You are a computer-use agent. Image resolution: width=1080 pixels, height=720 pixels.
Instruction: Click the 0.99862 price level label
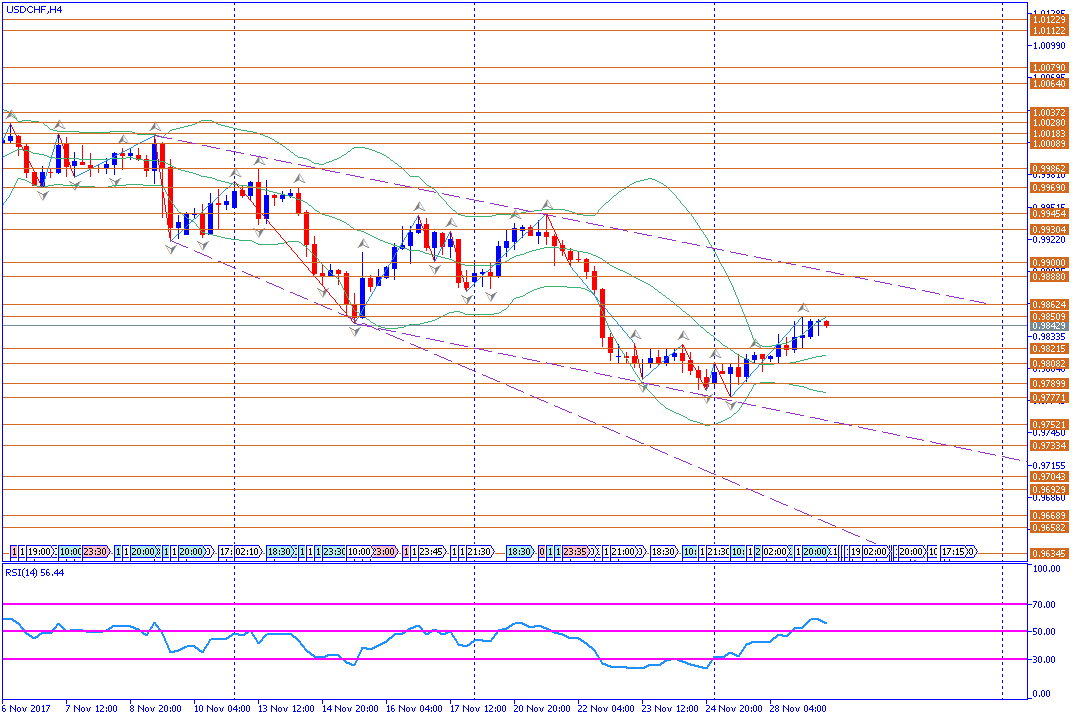point(1049,169)
